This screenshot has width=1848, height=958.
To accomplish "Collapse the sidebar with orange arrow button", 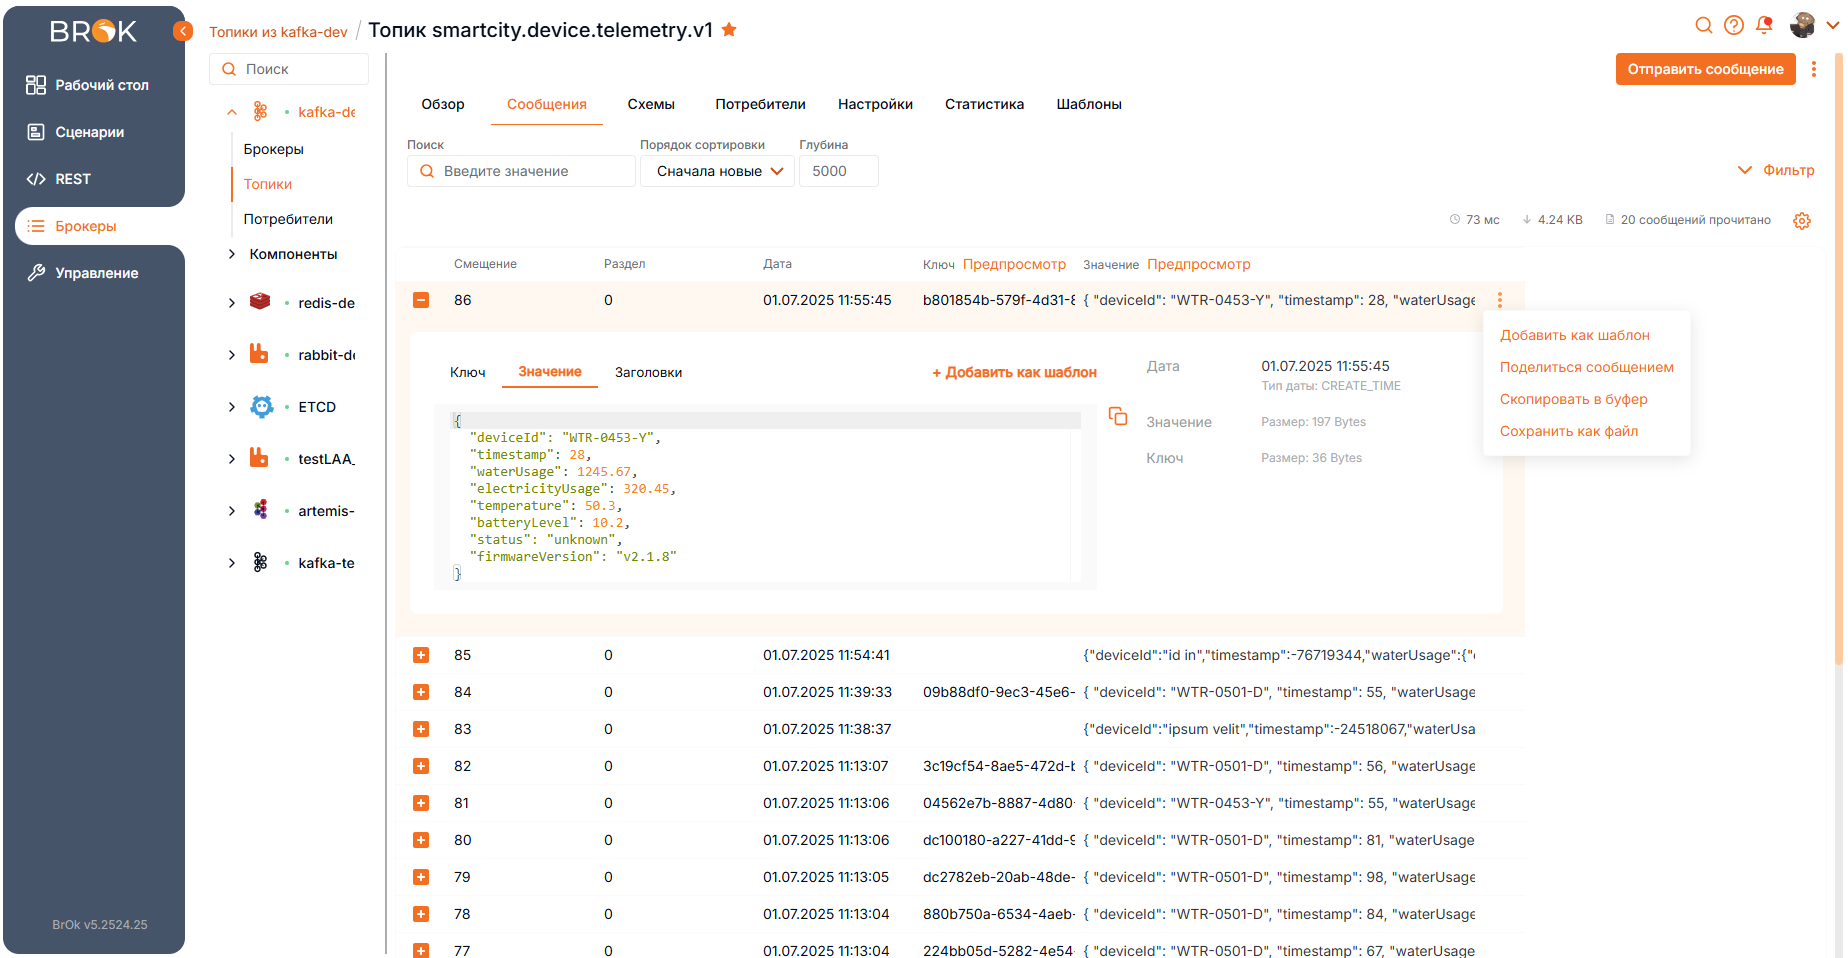I will point(183,31).
